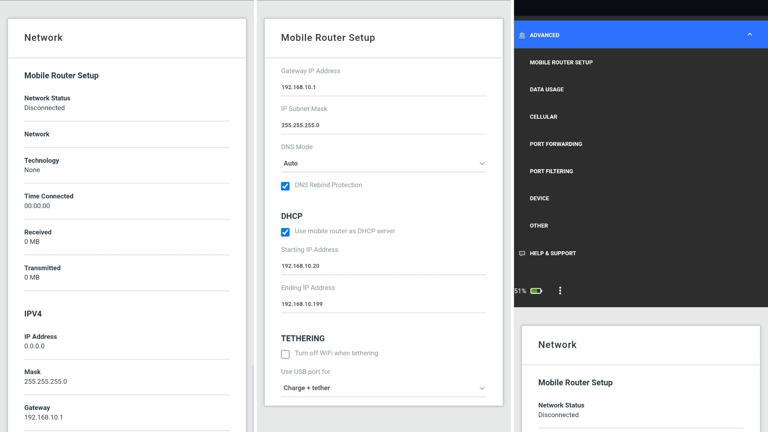Click the Help & Support chat icon
This screenshot has width=768, height=432.
coord(522,253)
